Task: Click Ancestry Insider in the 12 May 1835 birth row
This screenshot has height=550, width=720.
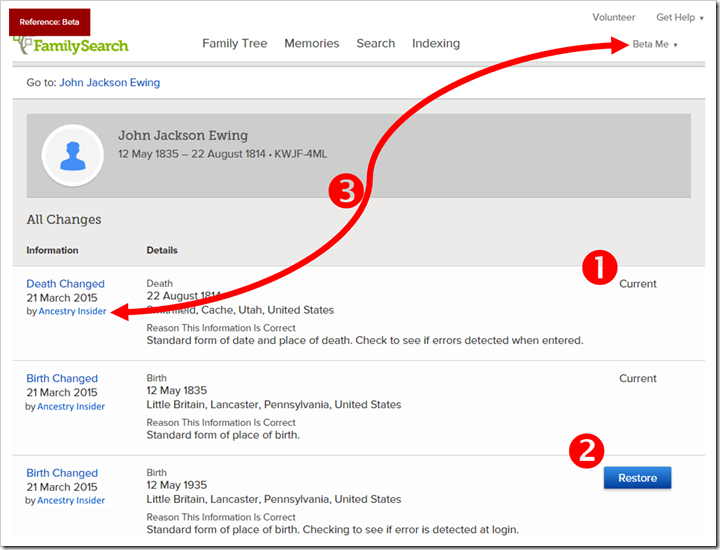Action: (x=71, y=406)
